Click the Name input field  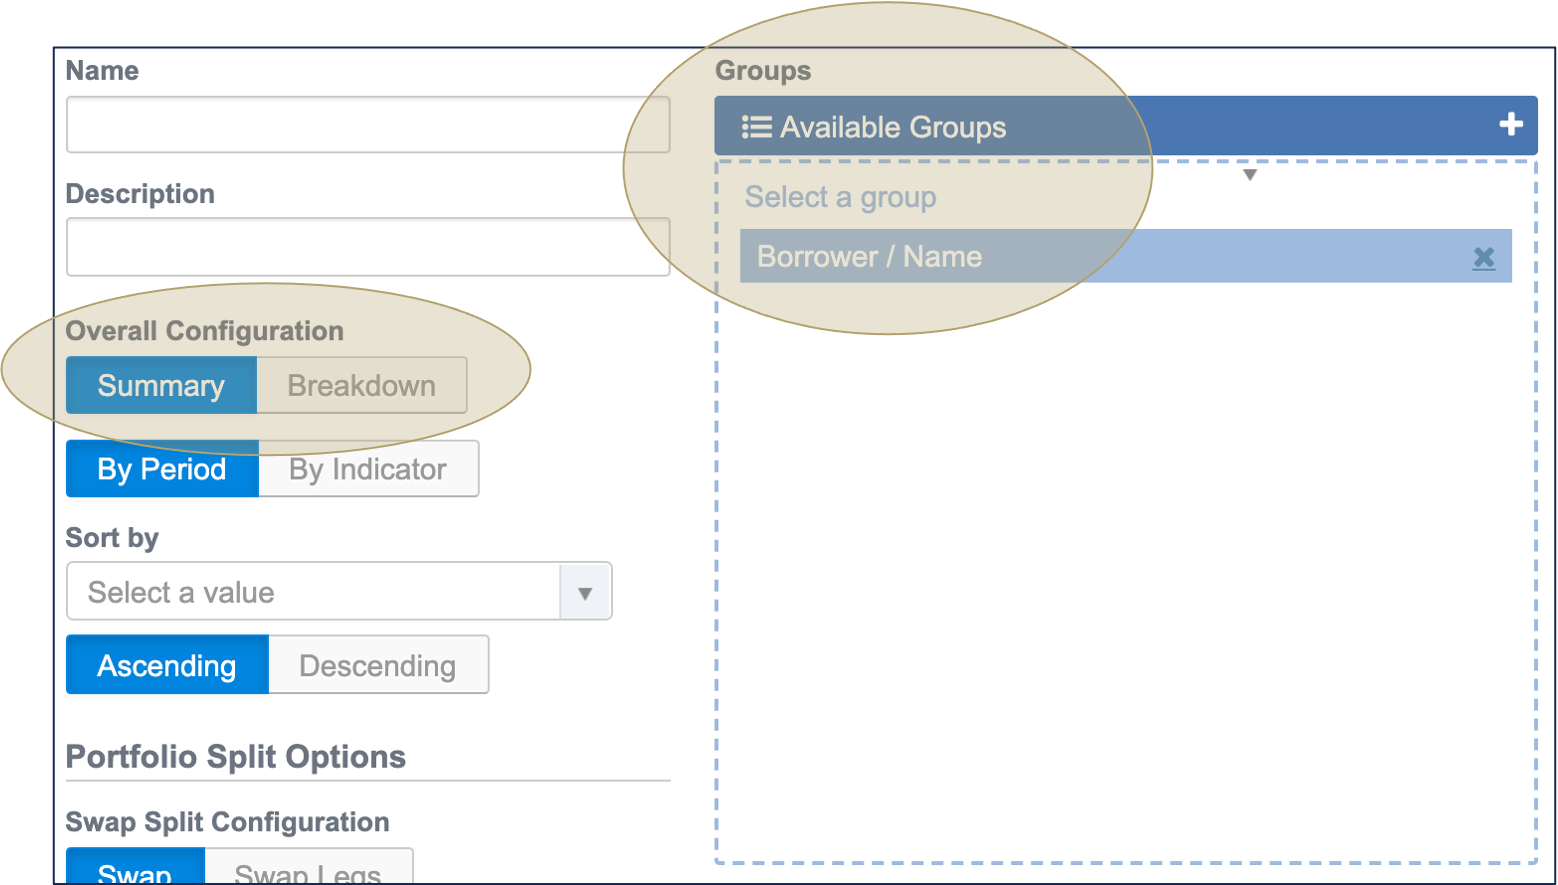(x=368, y=125)
